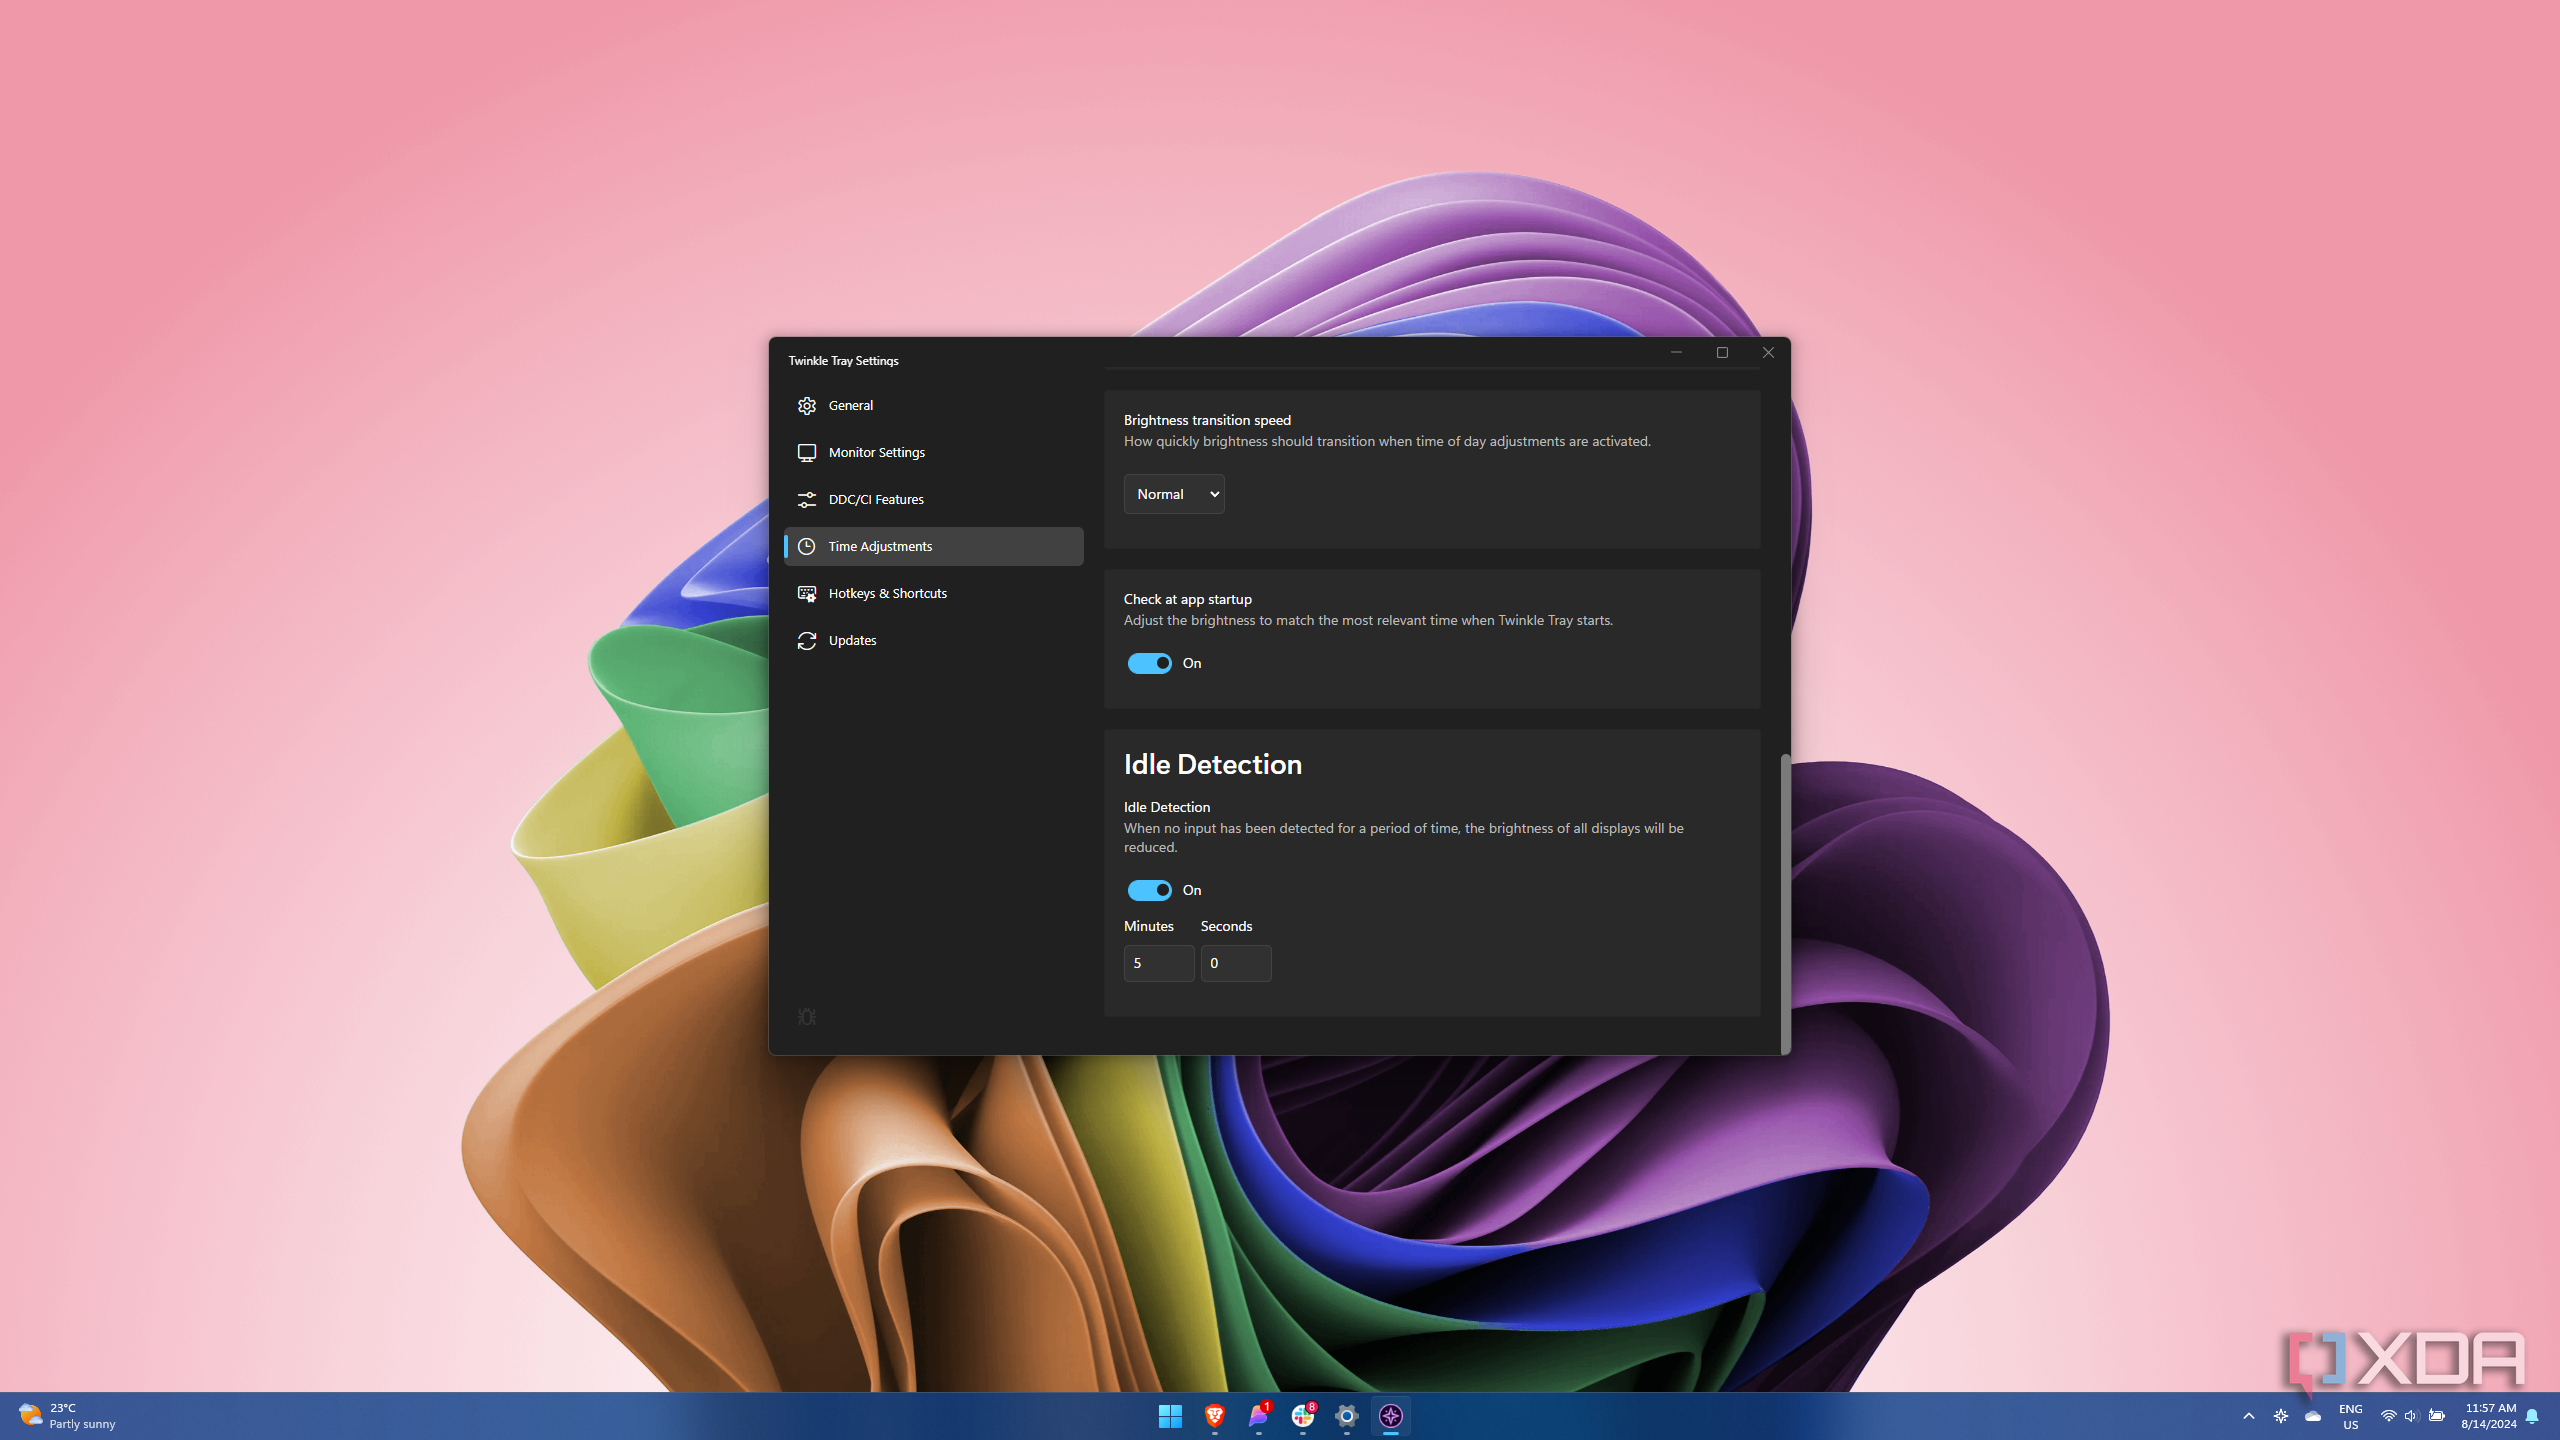2560x1440 pixels.
Task: Click the Hotkeys & Shortcuts keyboard icon
Action: (x=807, y=594)
